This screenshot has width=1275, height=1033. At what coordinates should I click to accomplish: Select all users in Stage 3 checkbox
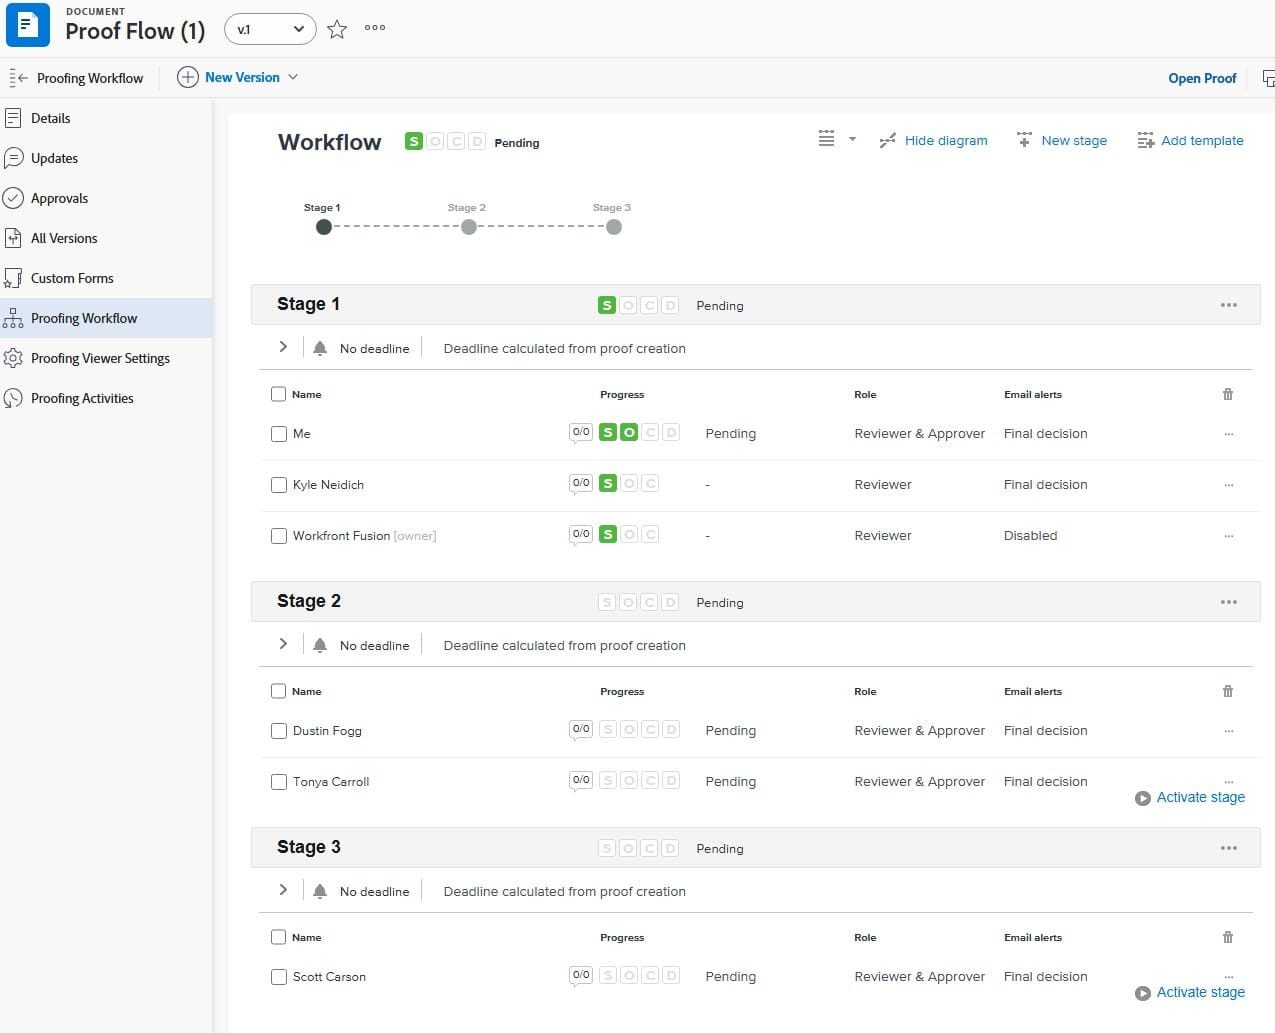[279, 937]
